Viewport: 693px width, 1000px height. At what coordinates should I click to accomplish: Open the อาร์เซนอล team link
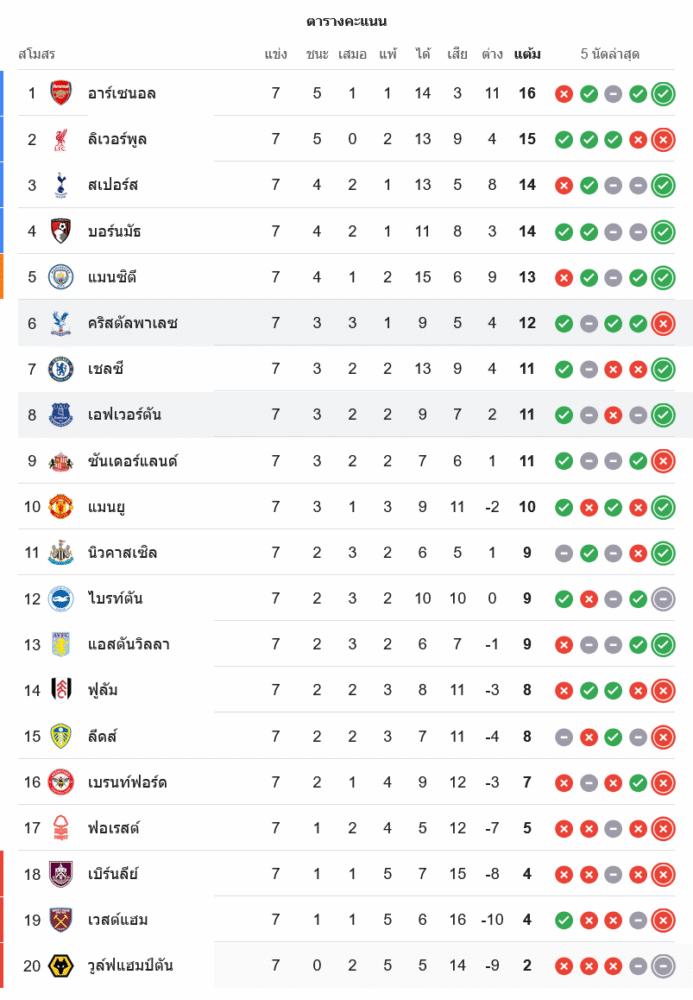(x=121, y=93)
